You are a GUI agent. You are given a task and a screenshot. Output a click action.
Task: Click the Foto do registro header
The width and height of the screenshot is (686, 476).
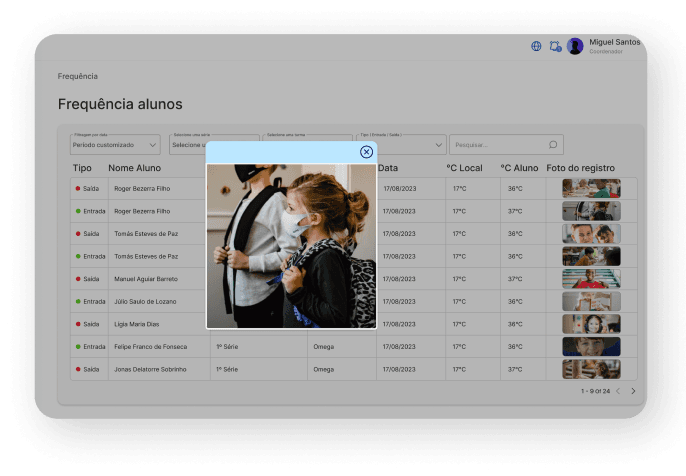(x=581, y=168)
